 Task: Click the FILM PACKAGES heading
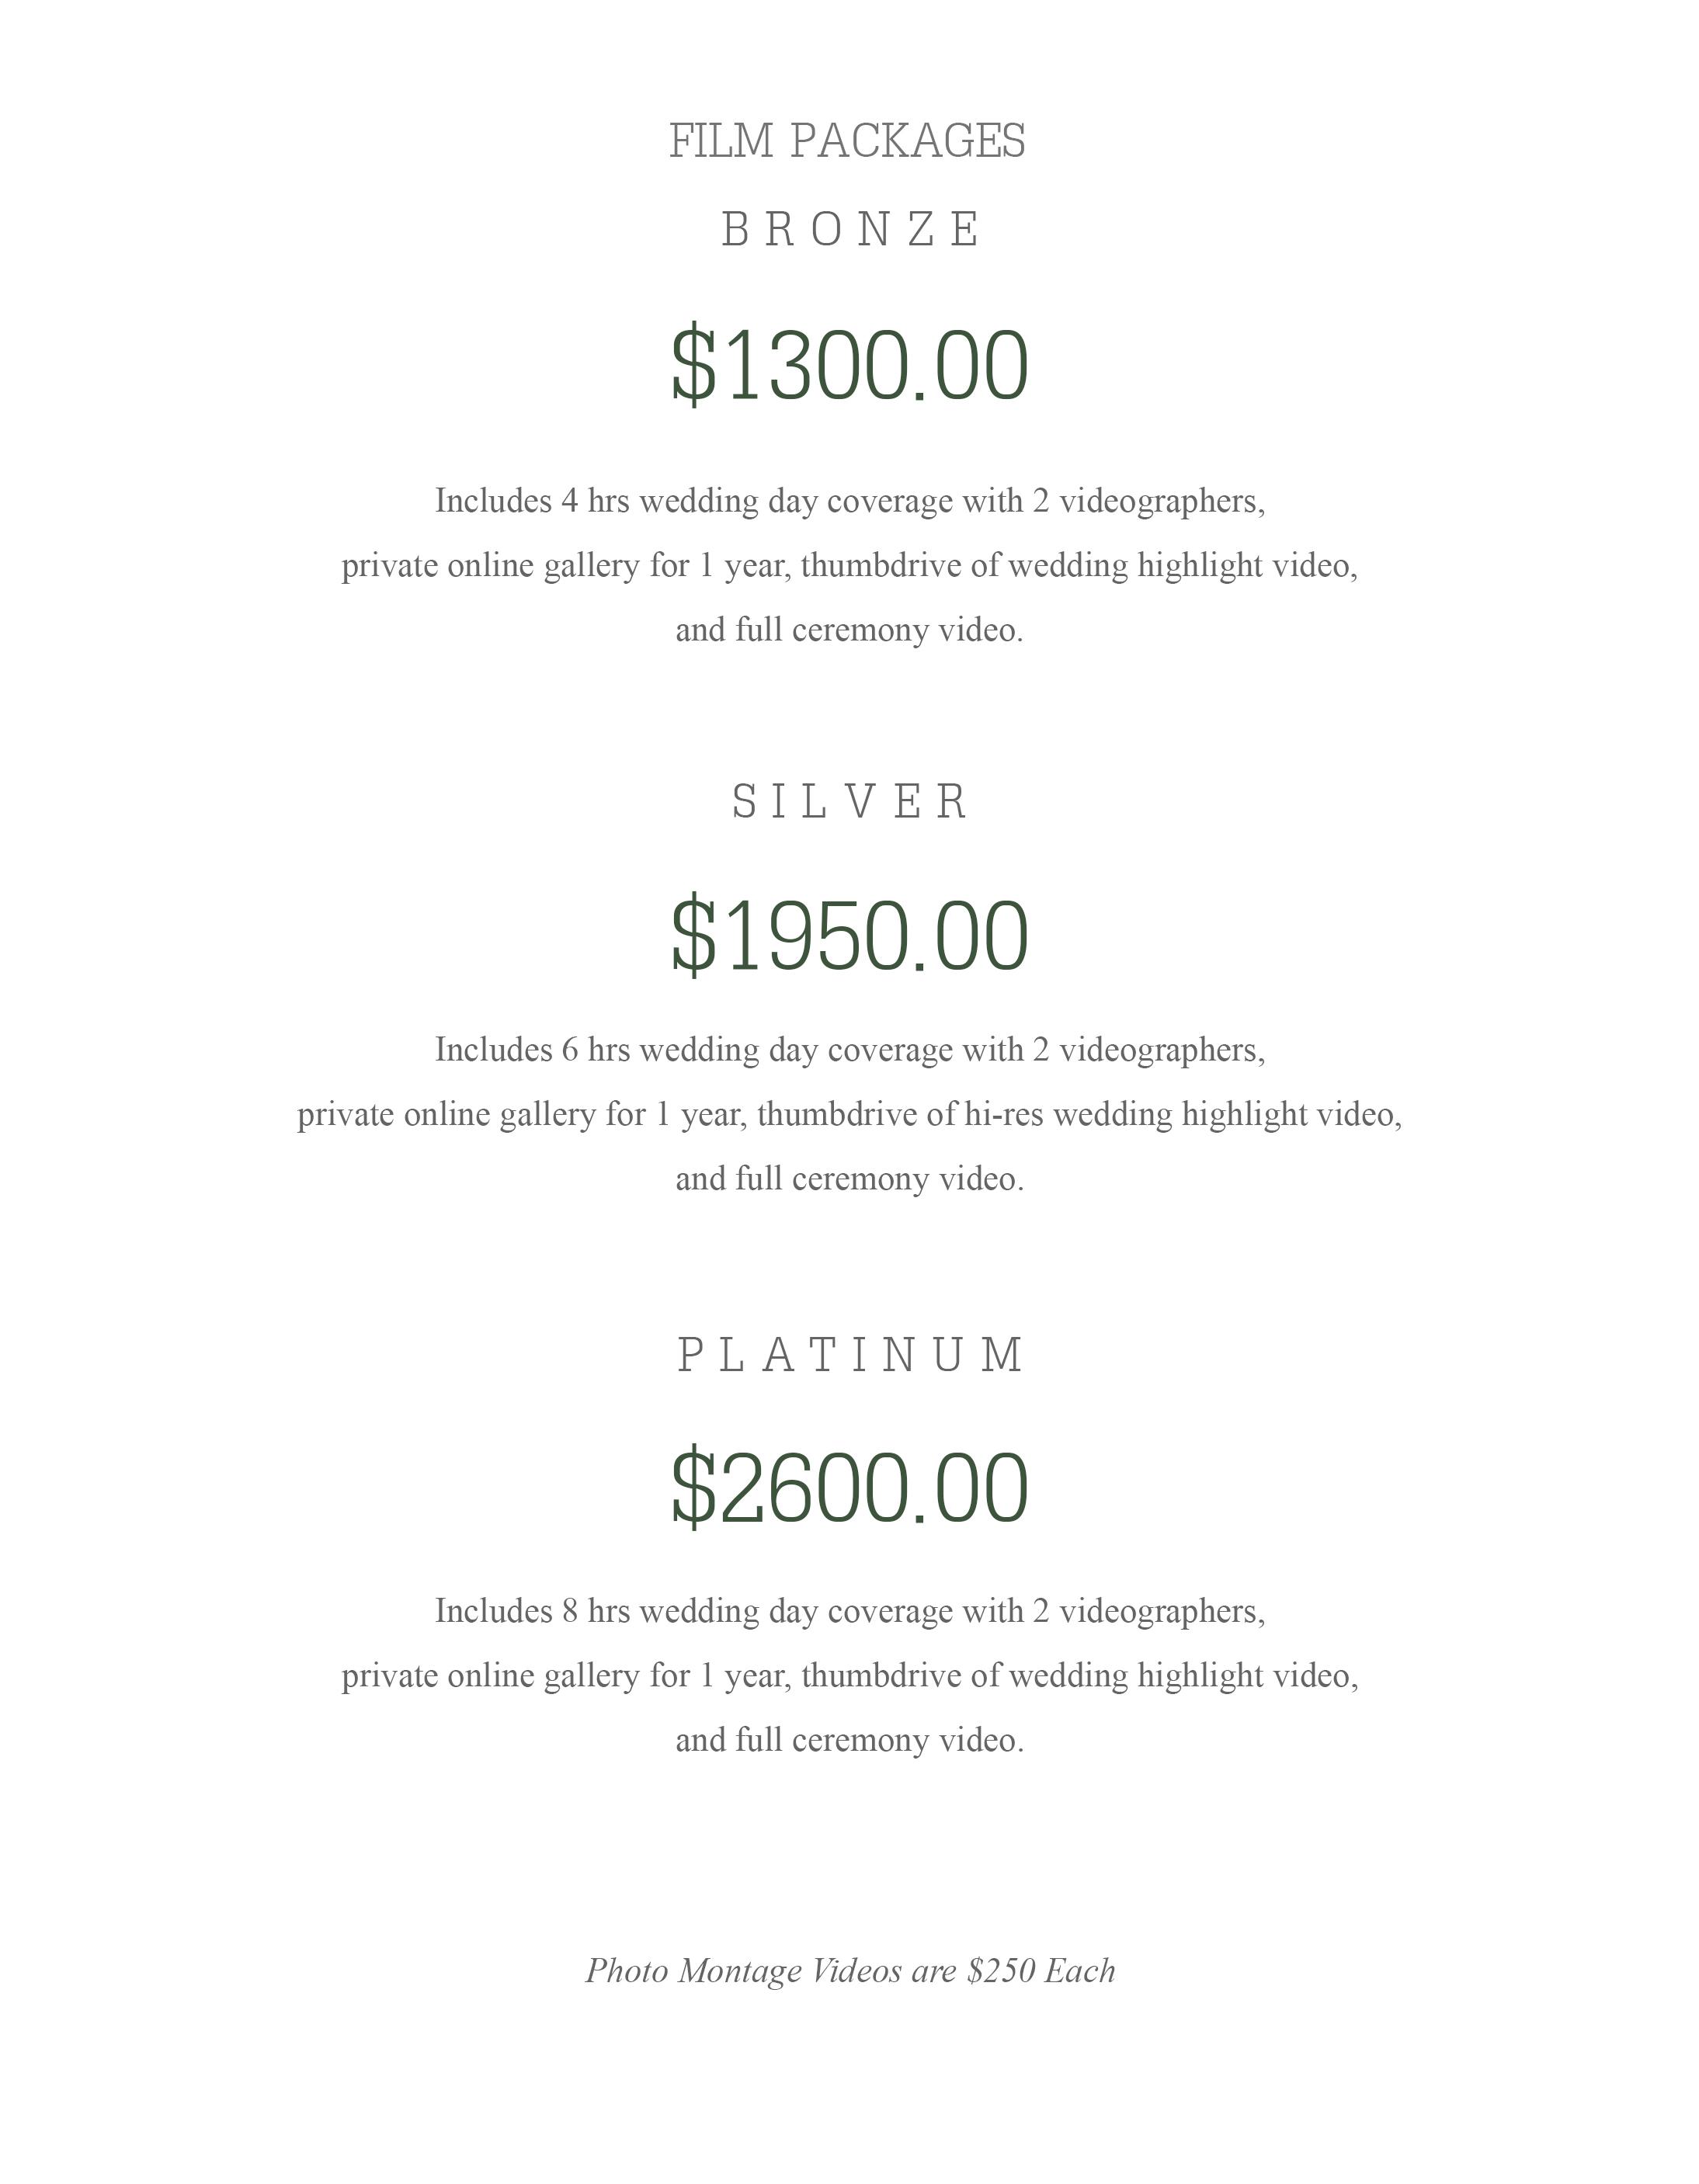tap(848, 141)
